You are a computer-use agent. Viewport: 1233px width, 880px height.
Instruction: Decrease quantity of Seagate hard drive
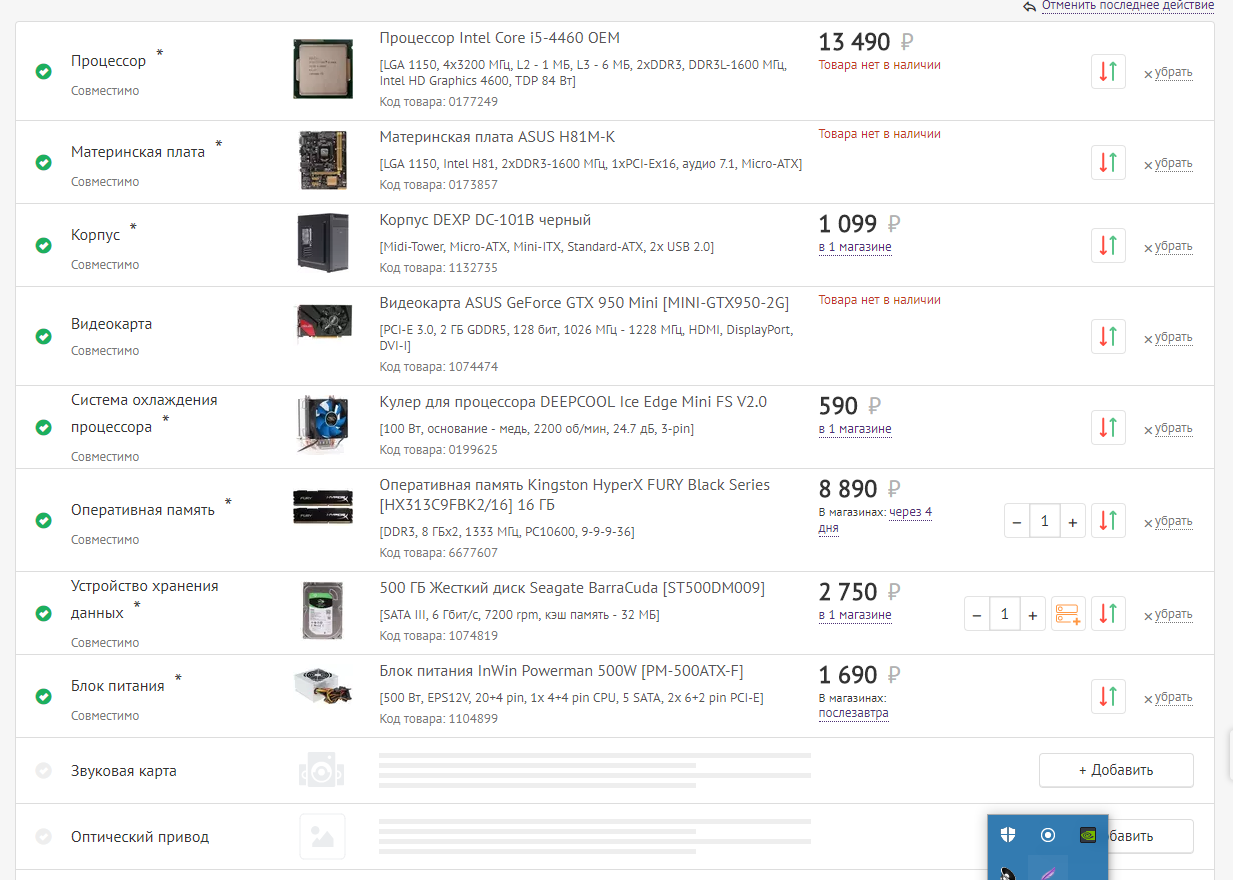point(977,614)
